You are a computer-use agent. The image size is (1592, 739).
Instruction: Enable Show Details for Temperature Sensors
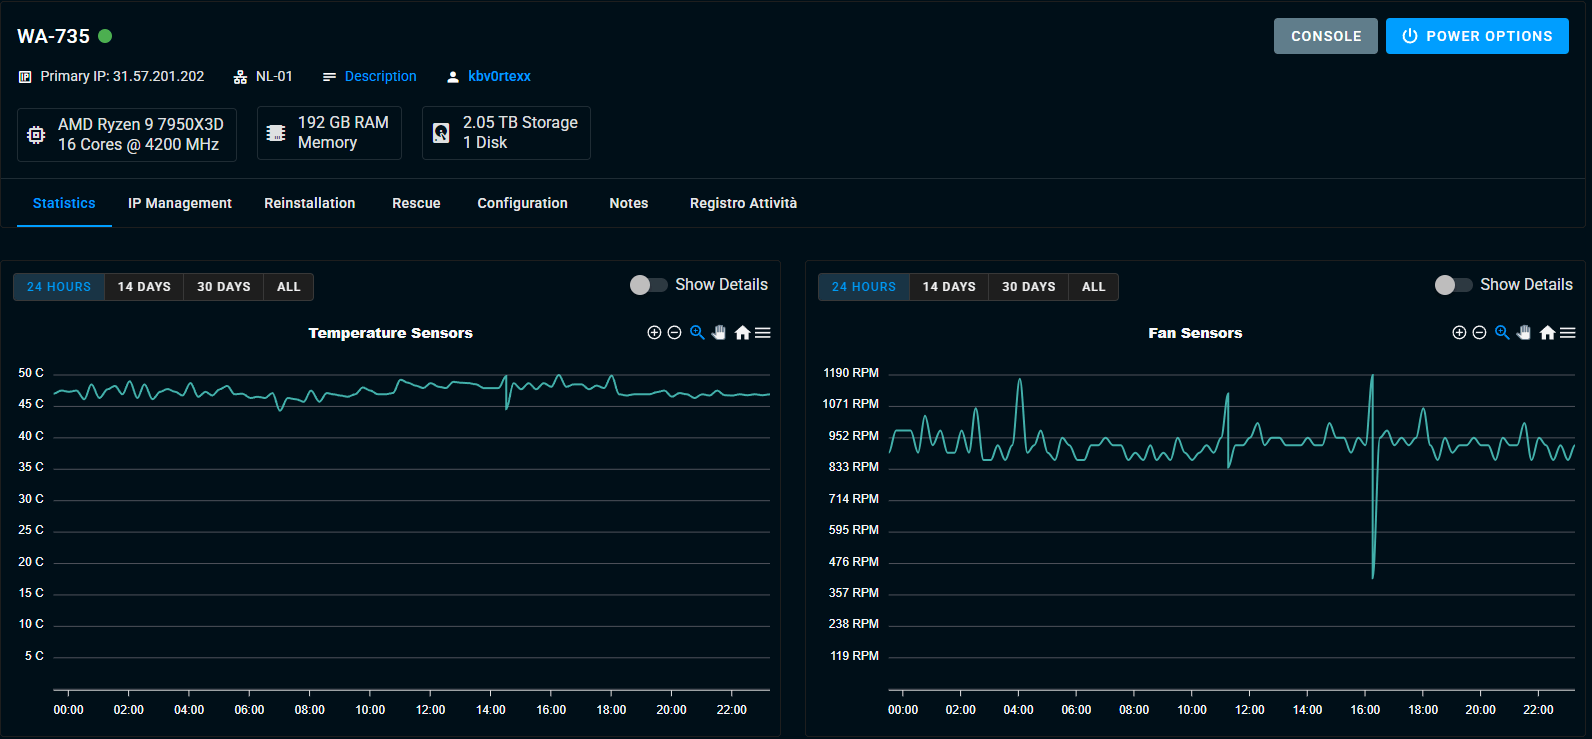(649, 285)
